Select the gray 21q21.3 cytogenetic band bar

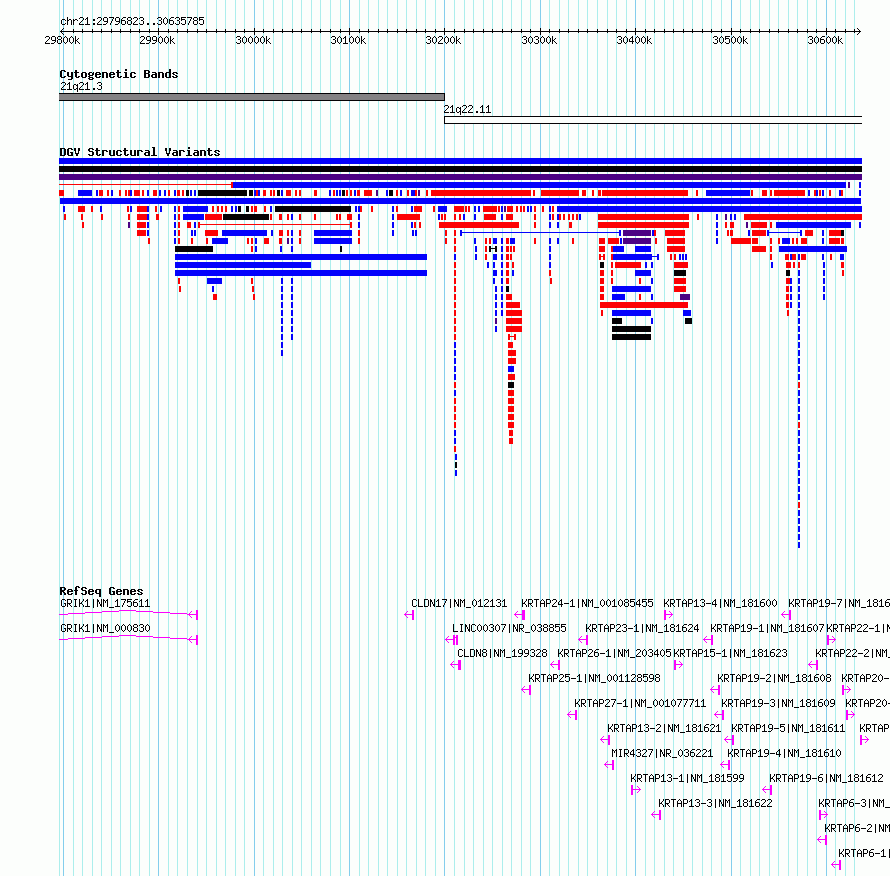pos(252,97)
